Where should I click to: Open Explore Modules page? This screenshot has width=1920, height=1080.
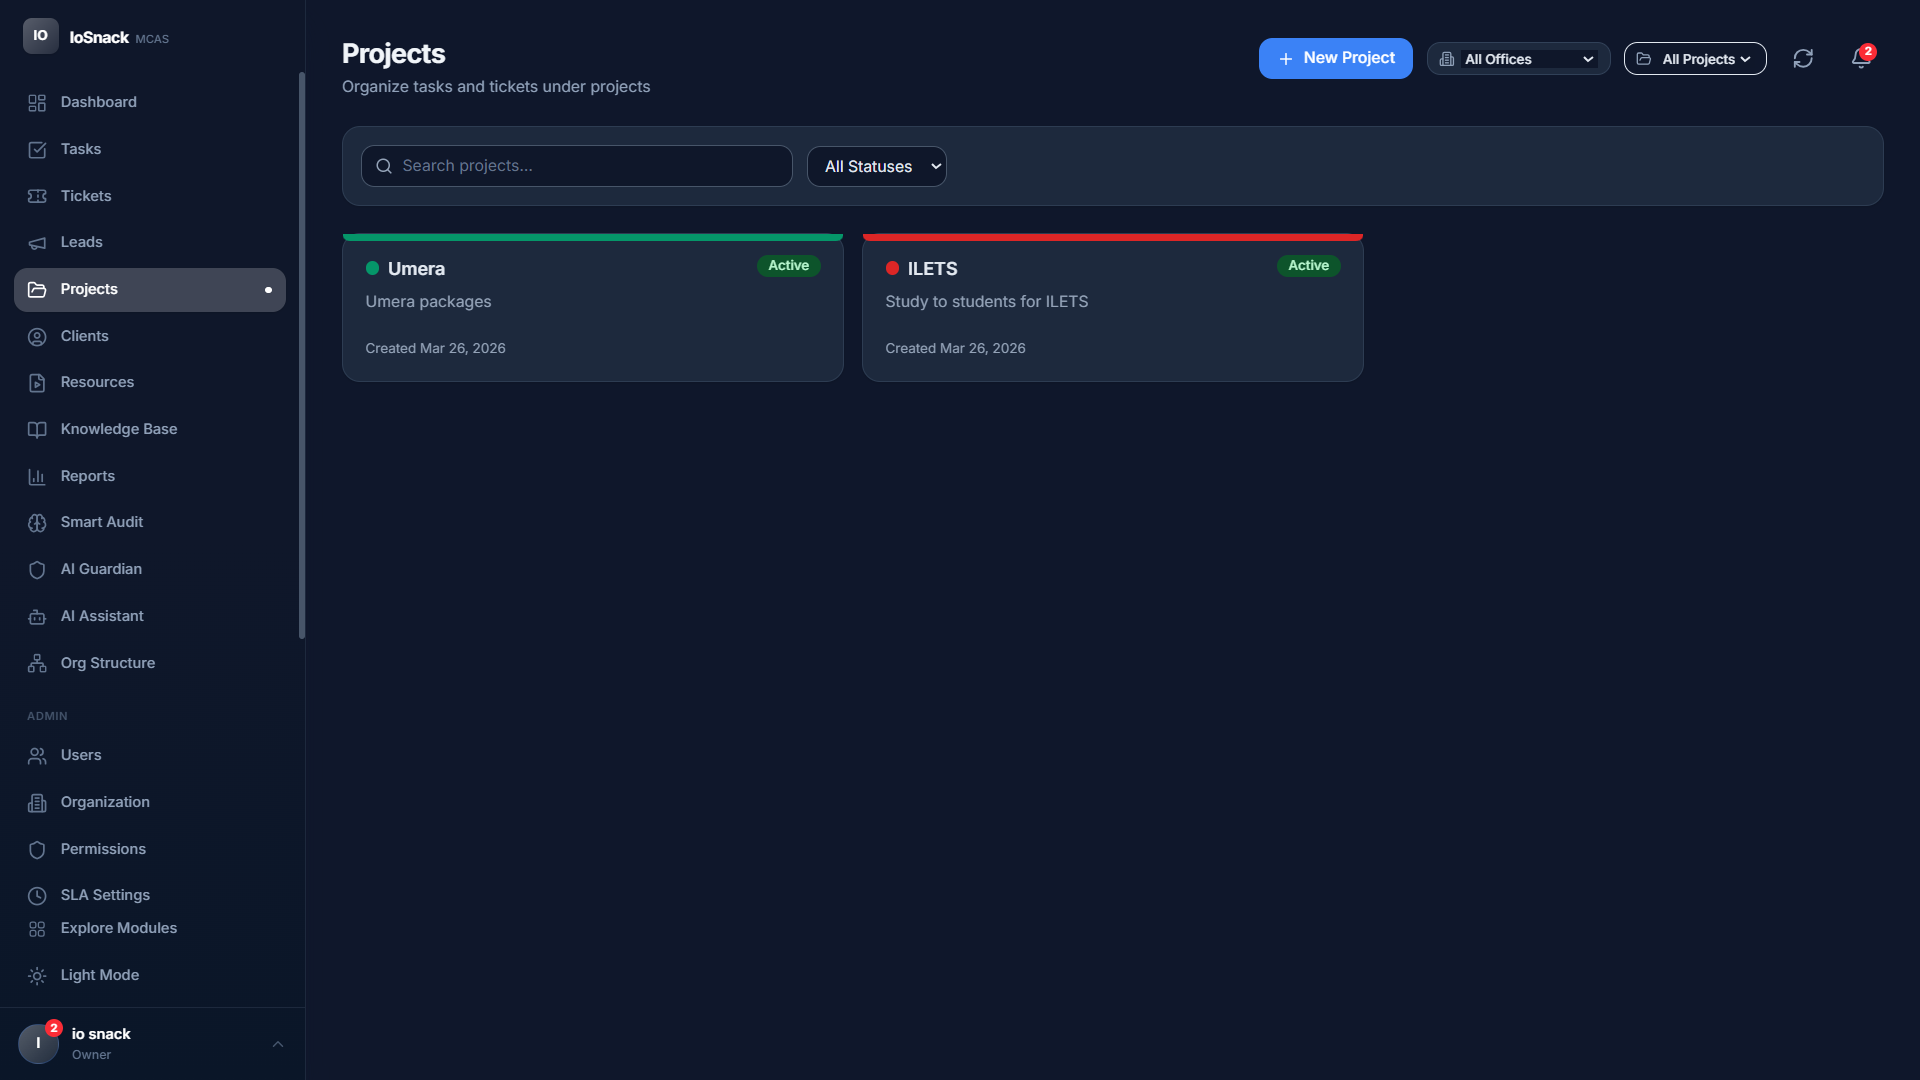pyautogui.click(x=150, y=928)
